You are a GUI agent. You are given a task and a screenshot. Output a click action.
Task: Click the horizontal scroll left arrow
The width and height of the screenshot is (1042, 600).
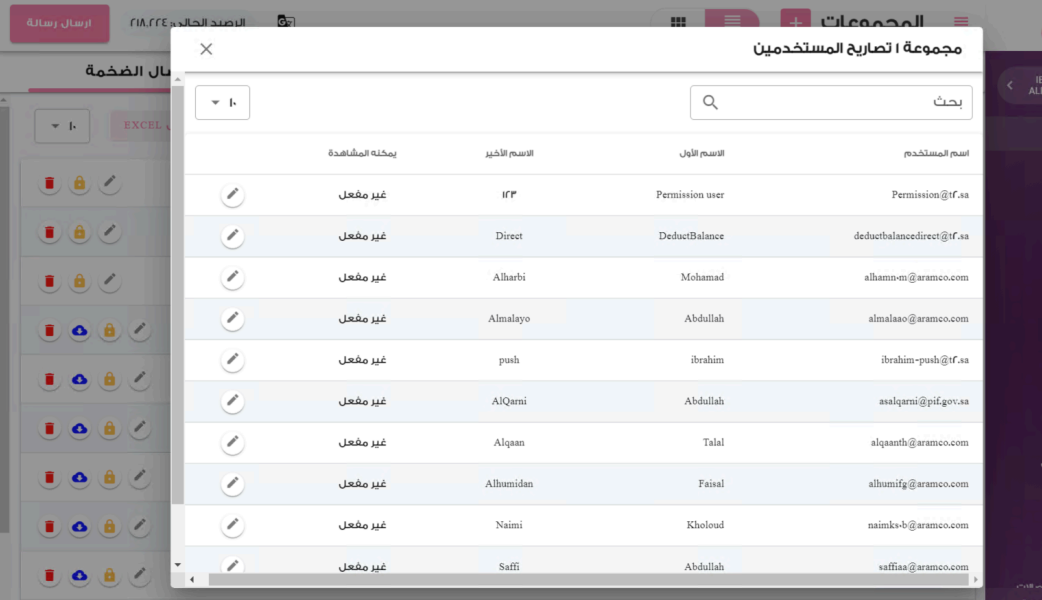pyautogui.click(x=192, y=579)
